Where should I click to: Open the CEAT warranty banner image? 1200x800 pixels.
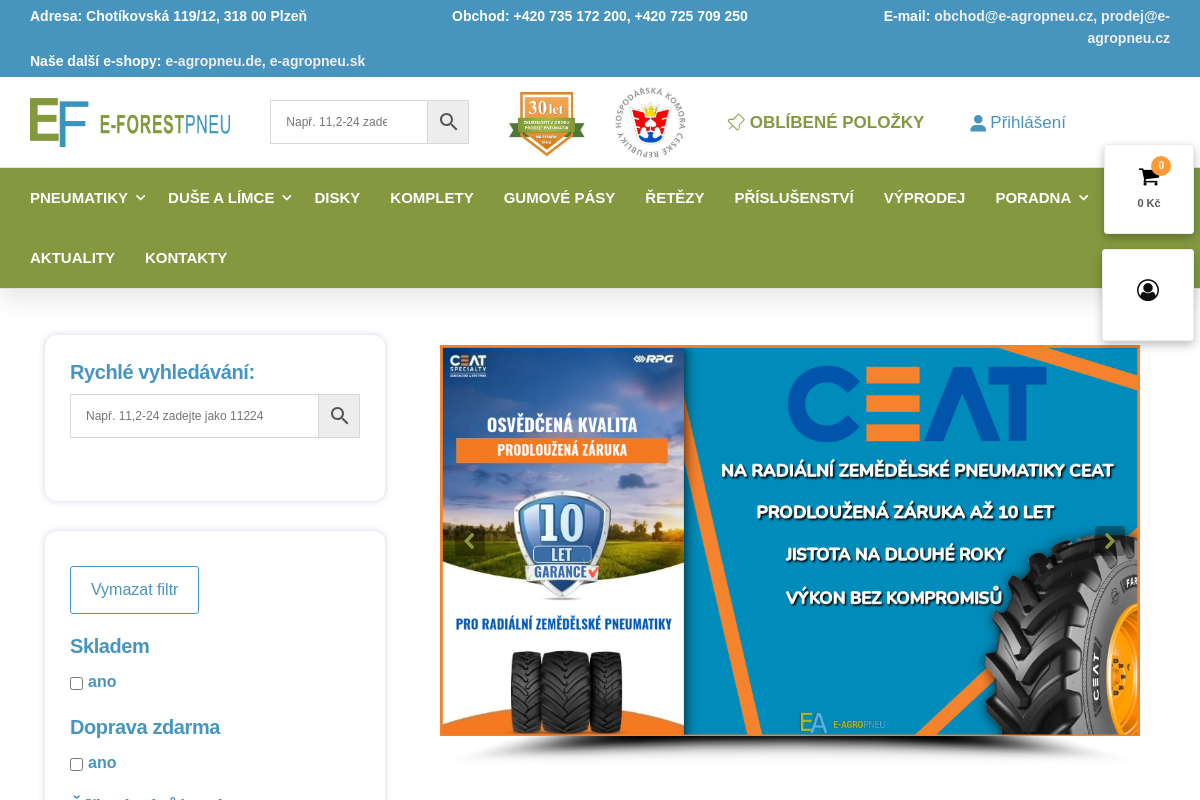click(x=790, y=541)
